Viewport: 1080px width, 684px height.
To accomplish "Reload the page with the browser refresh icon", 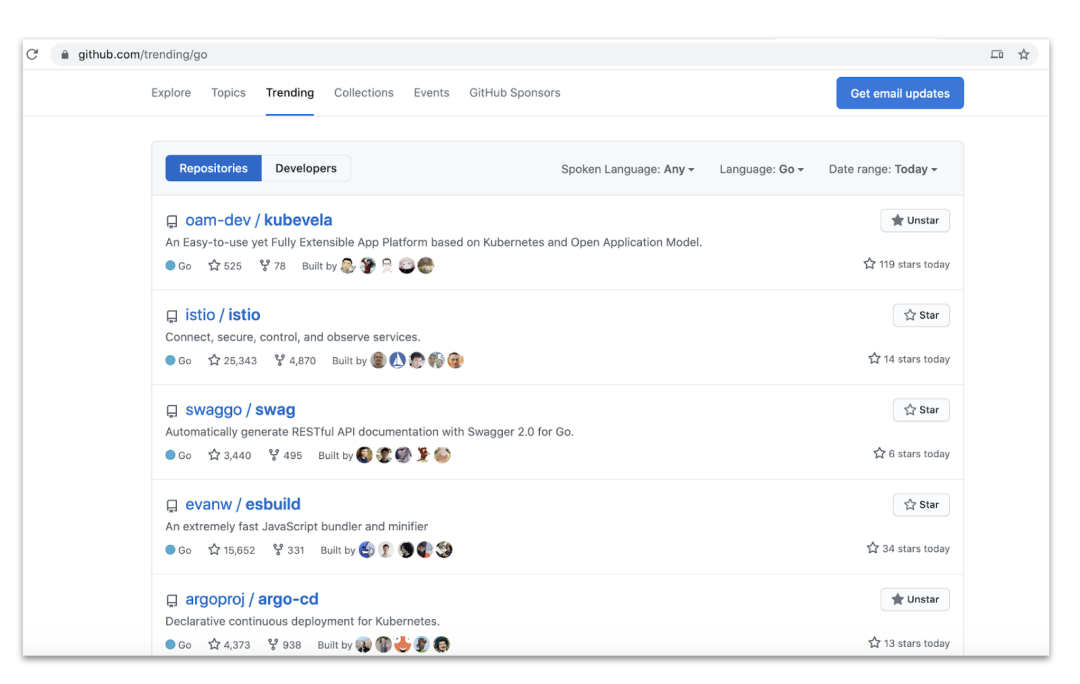I will point(32,54).
